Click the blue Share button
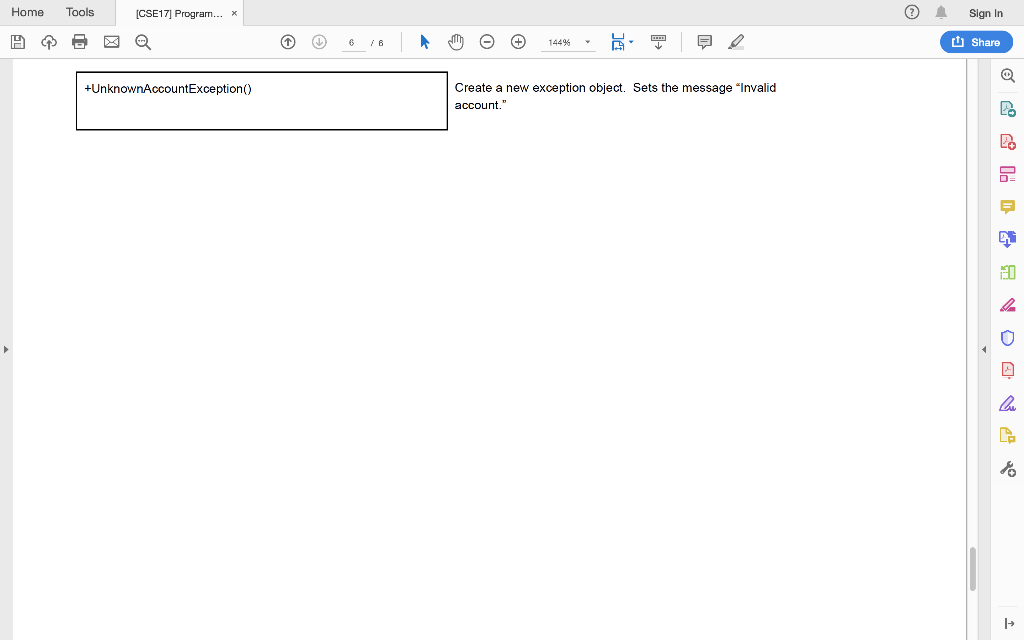Image resolution: width=1024 pixels, height=640 pixels. point(976,42)
